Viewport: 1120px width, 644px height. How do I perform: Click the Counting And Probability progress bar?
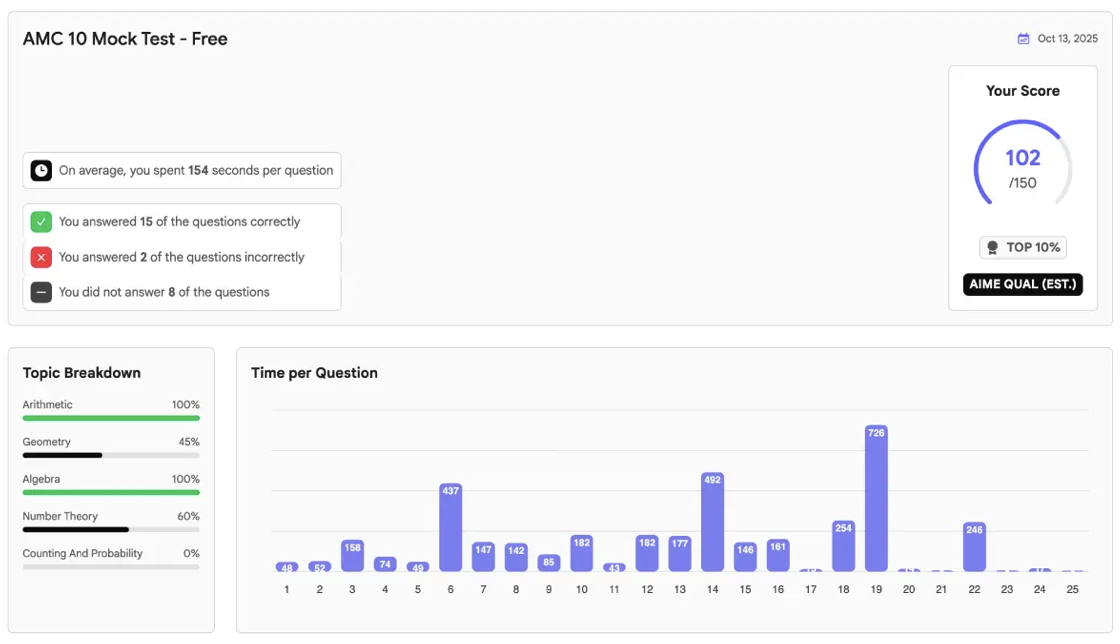tap(111, 567)
